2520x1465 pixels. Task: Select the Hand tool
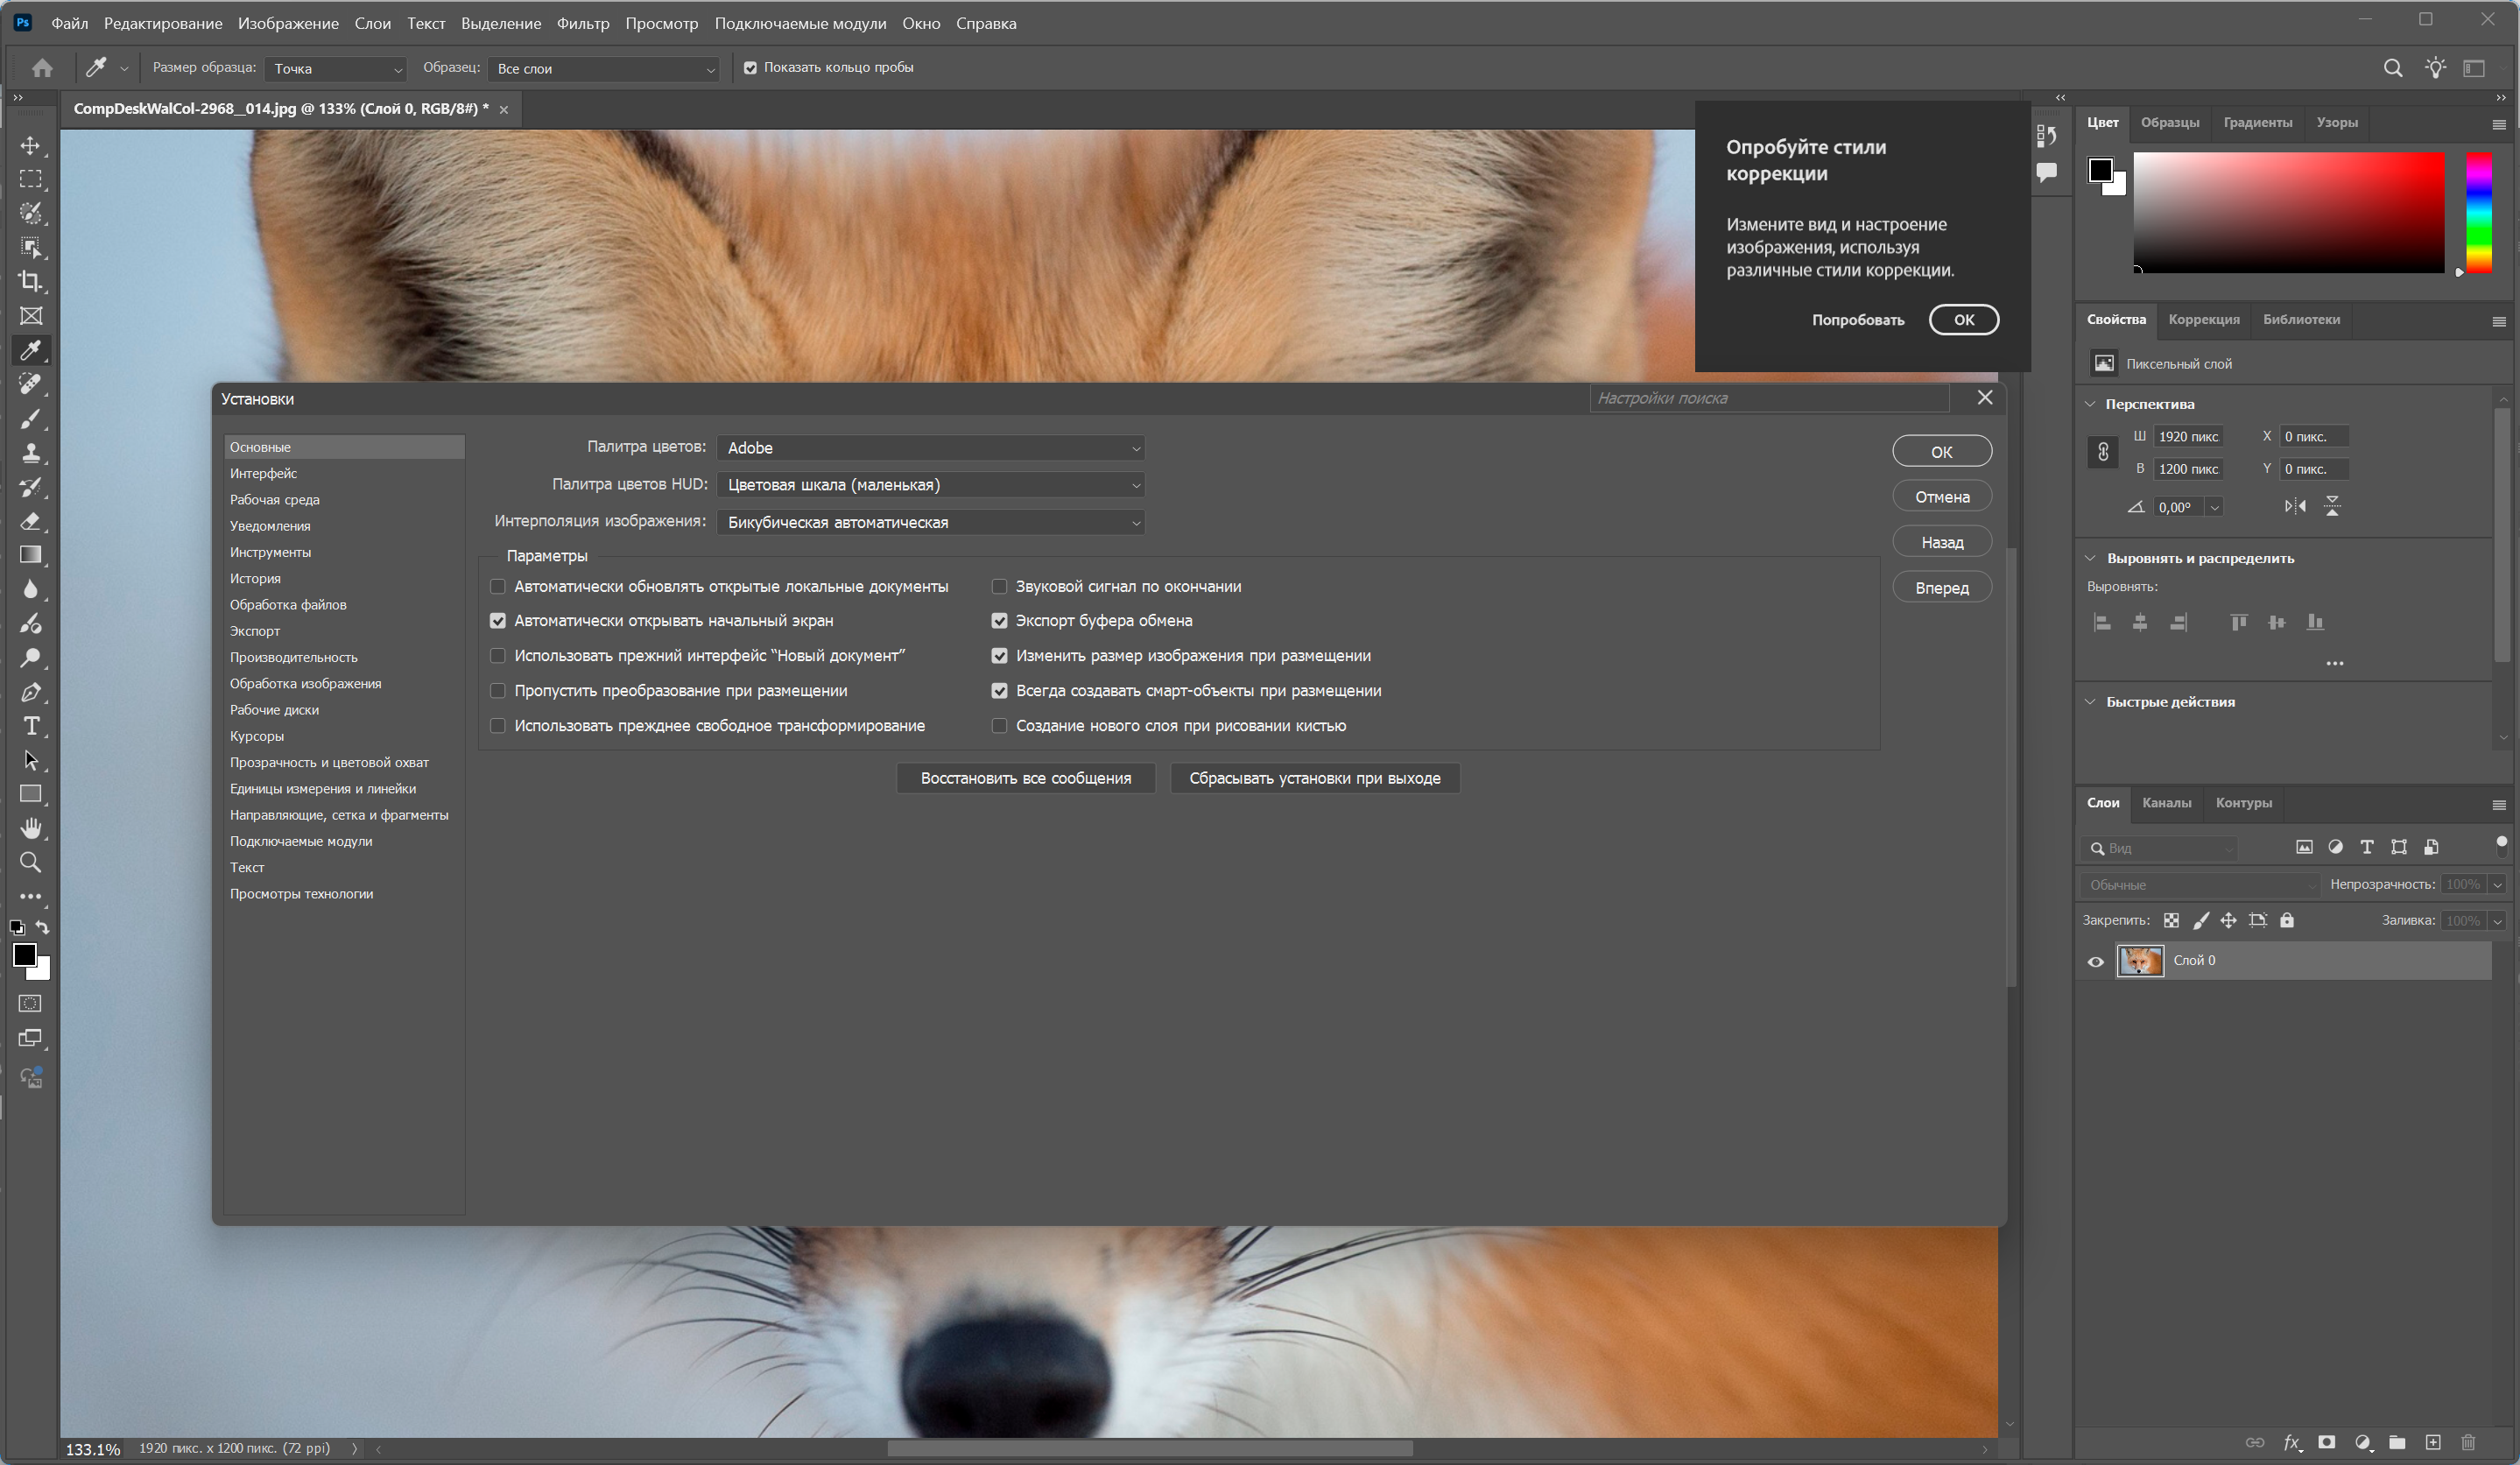[31, 828]
